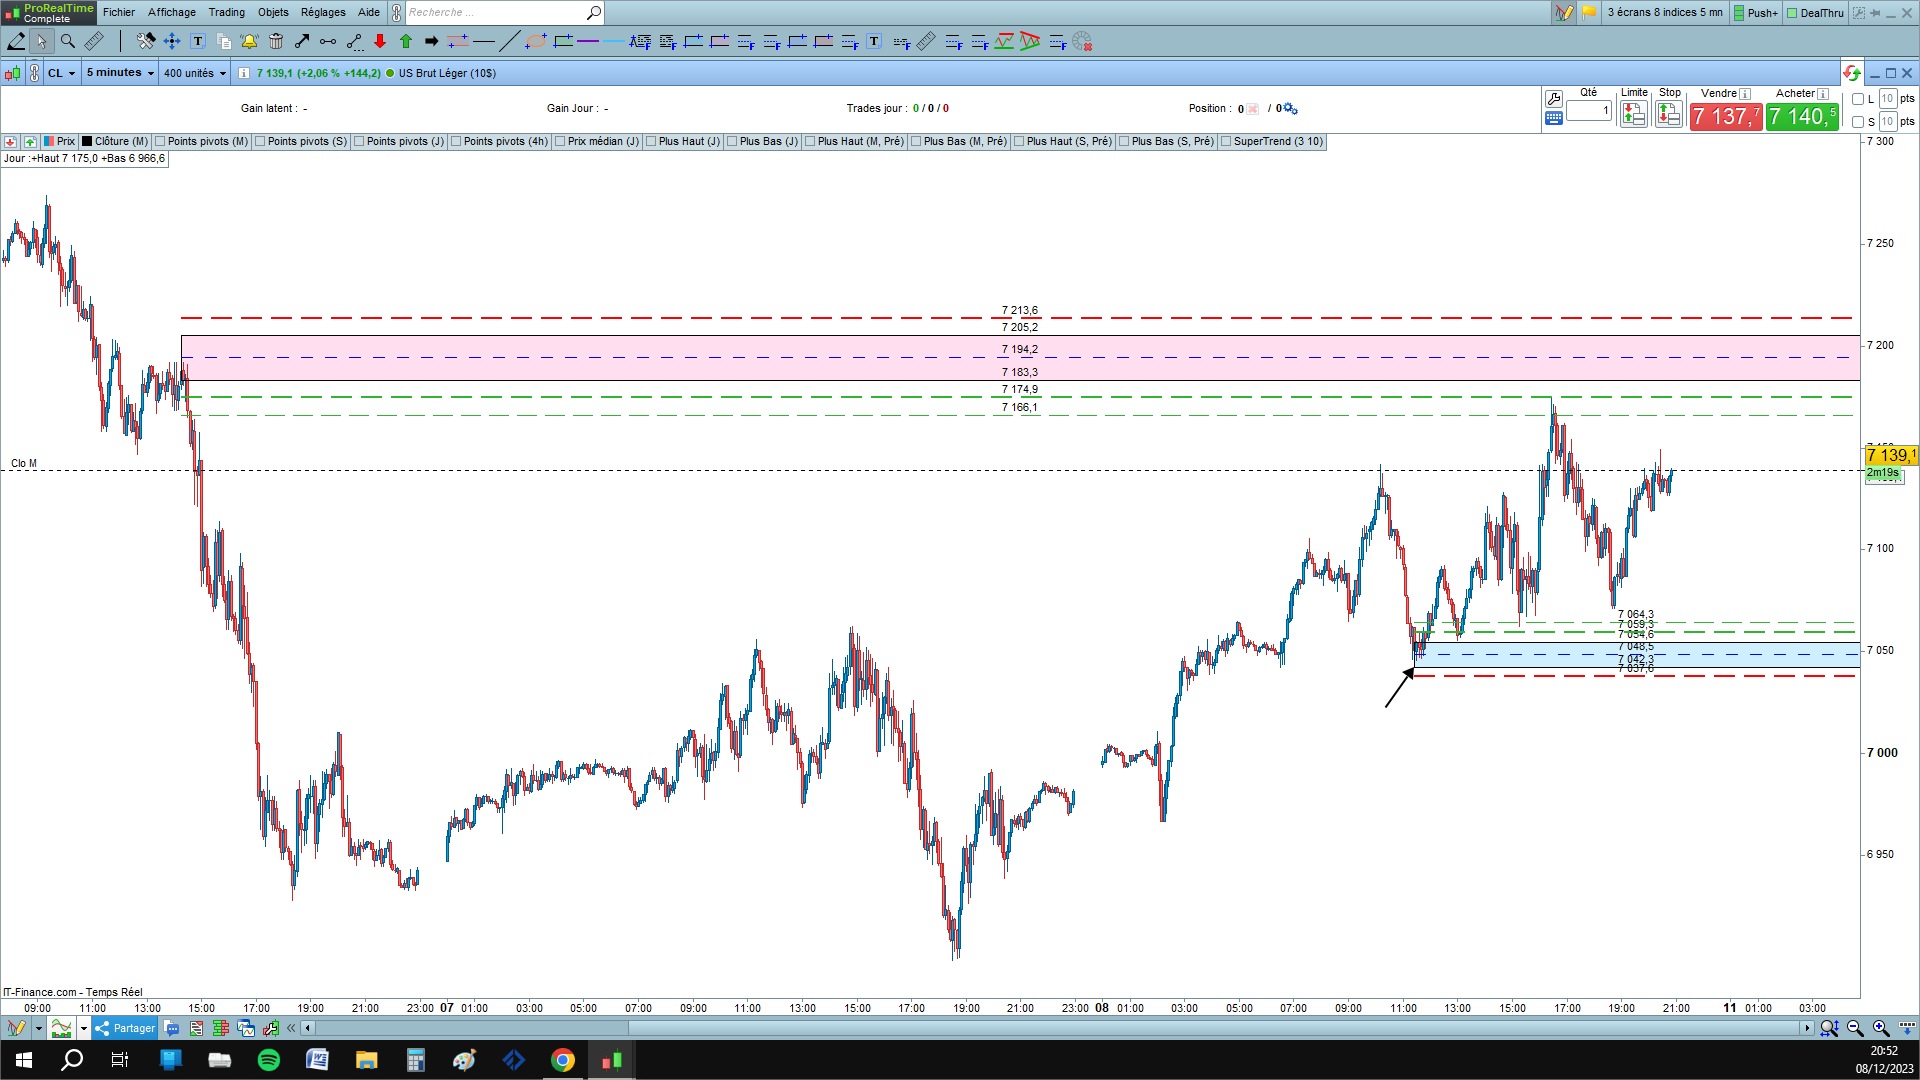Expand the 400 unités dropdown
Viewport: 1920px width, 1080px height.
click(194, 73)
